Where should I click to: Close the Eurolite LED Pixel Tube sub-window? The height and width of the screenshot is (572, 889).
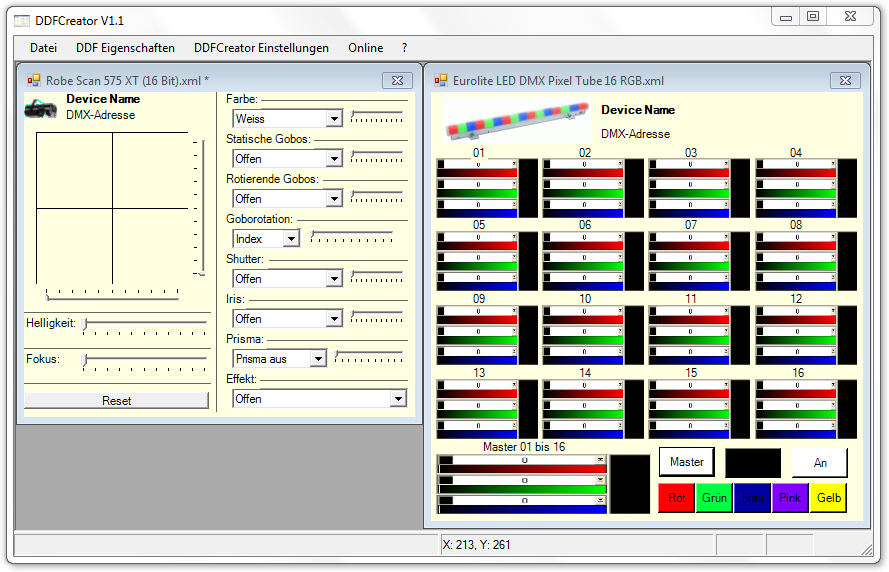[844, 80]
